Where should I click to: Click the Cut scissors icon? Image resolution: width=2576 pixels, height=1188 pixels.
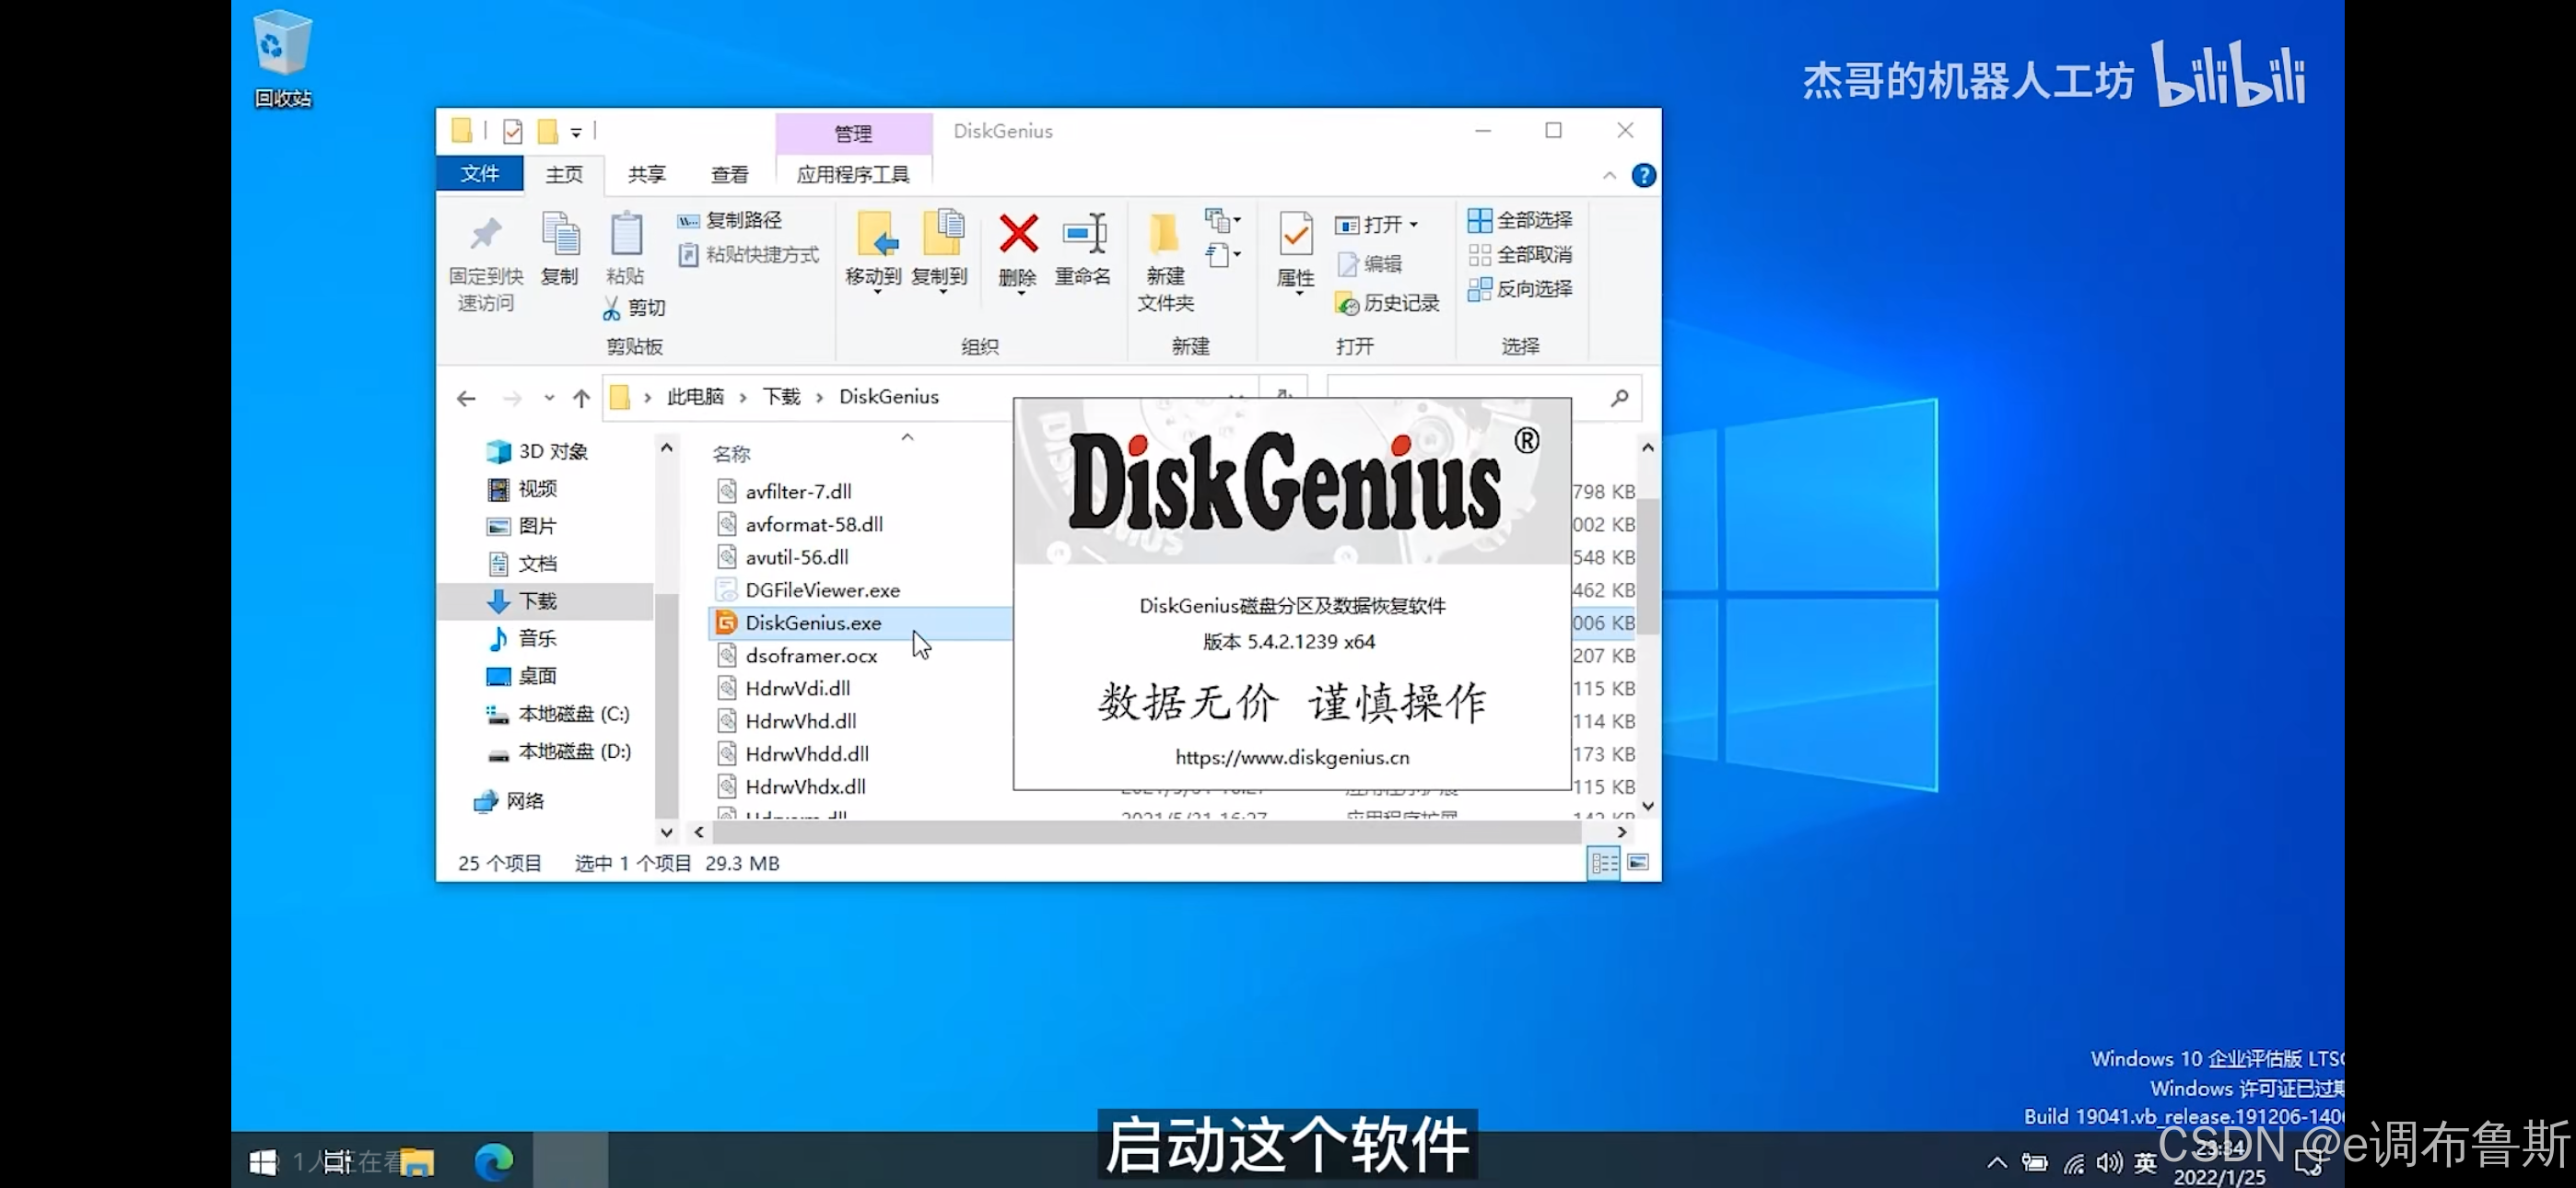[x=612, y=308]
